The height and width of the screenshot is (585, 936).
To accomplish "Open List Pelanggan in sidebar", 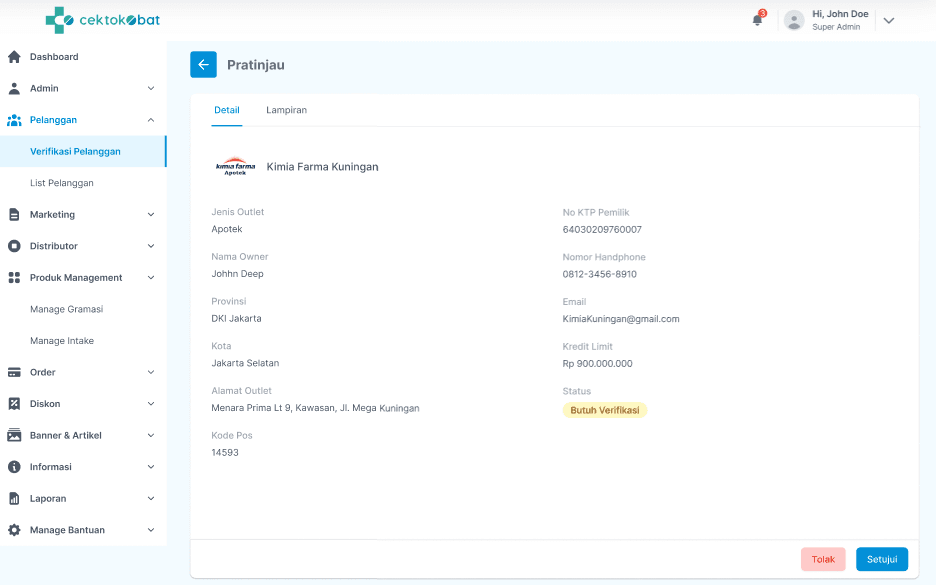I will pos(62,183).
